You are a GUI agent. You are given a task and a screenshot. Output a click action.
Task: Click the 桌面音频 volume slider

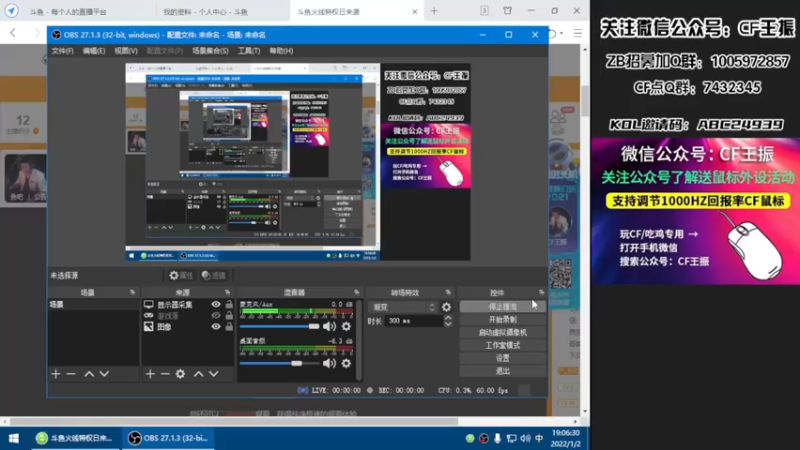(x=279, y=363)
